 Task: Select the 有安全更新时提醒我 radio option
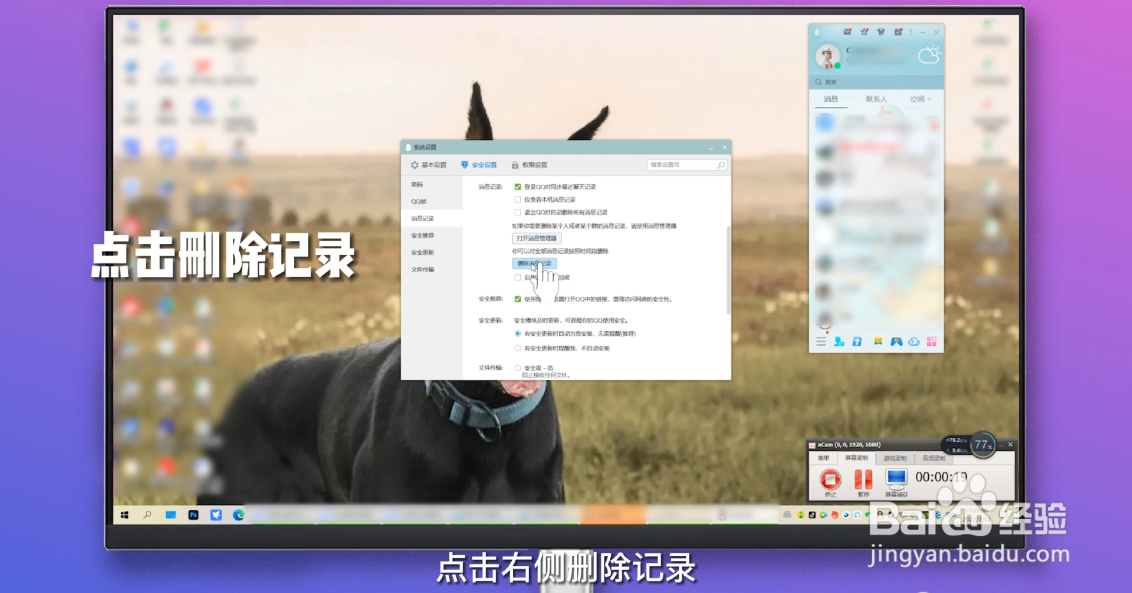click(517, 350)
